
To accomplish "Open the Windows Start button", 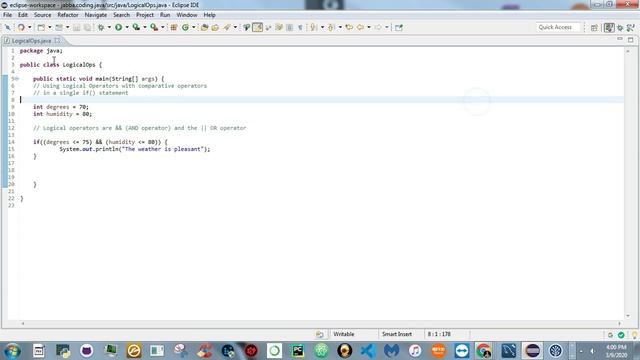I will [x=12, y=351].
